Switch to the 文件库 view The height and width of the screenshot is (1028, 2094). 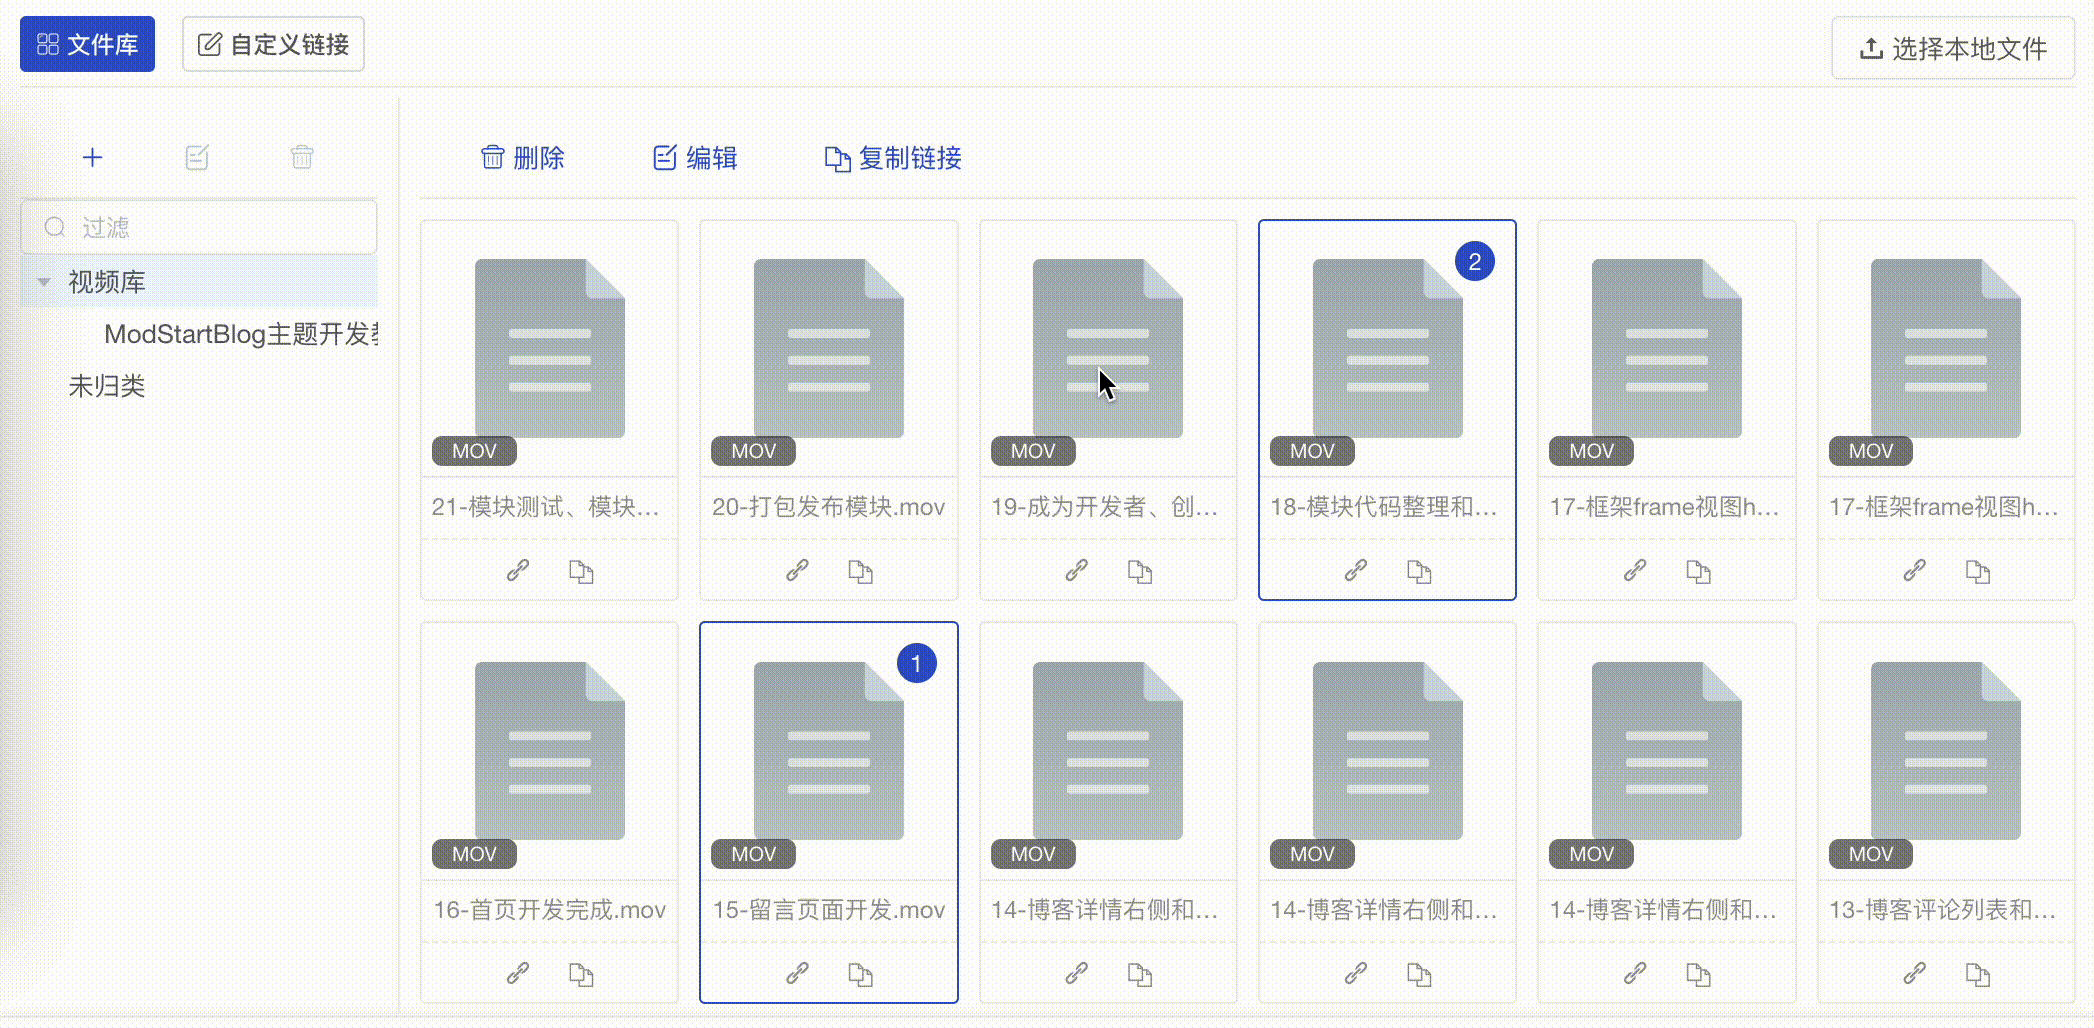[87, 44]
